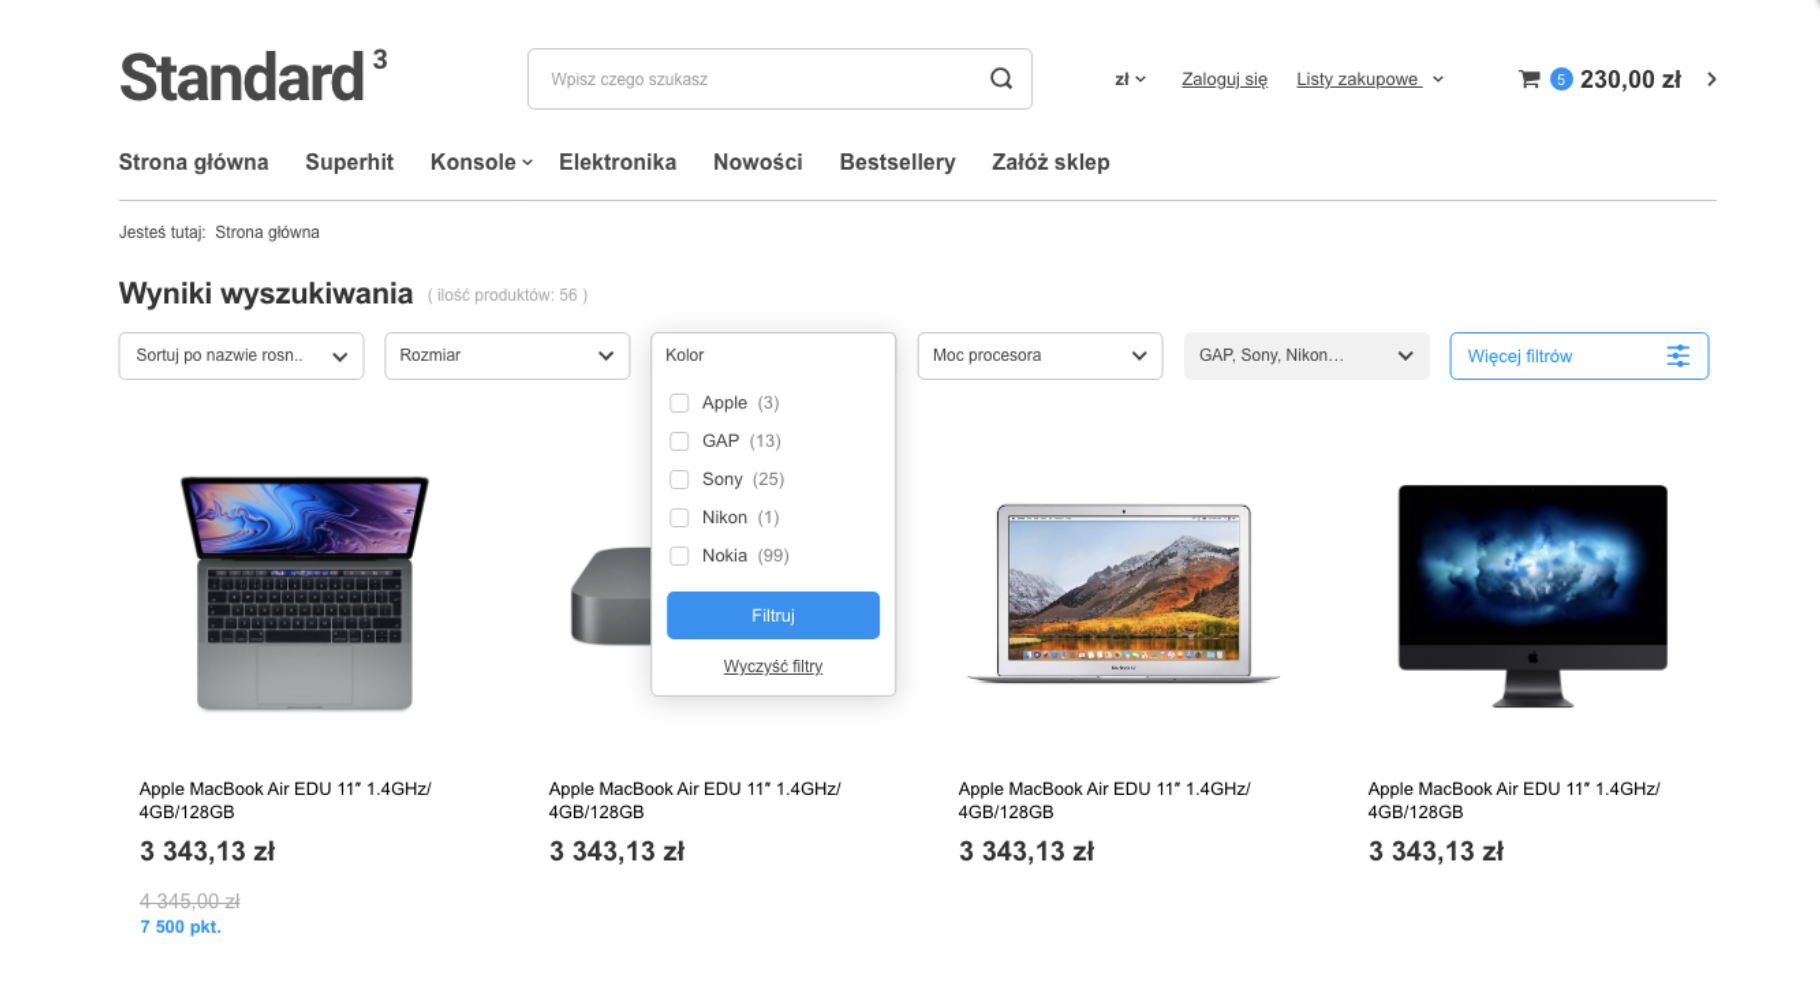This screenshot has width=1820, height=998.
Task: Open the MacBook Air mountain wallpaper thumbnail
Action: click(1123, 593)
